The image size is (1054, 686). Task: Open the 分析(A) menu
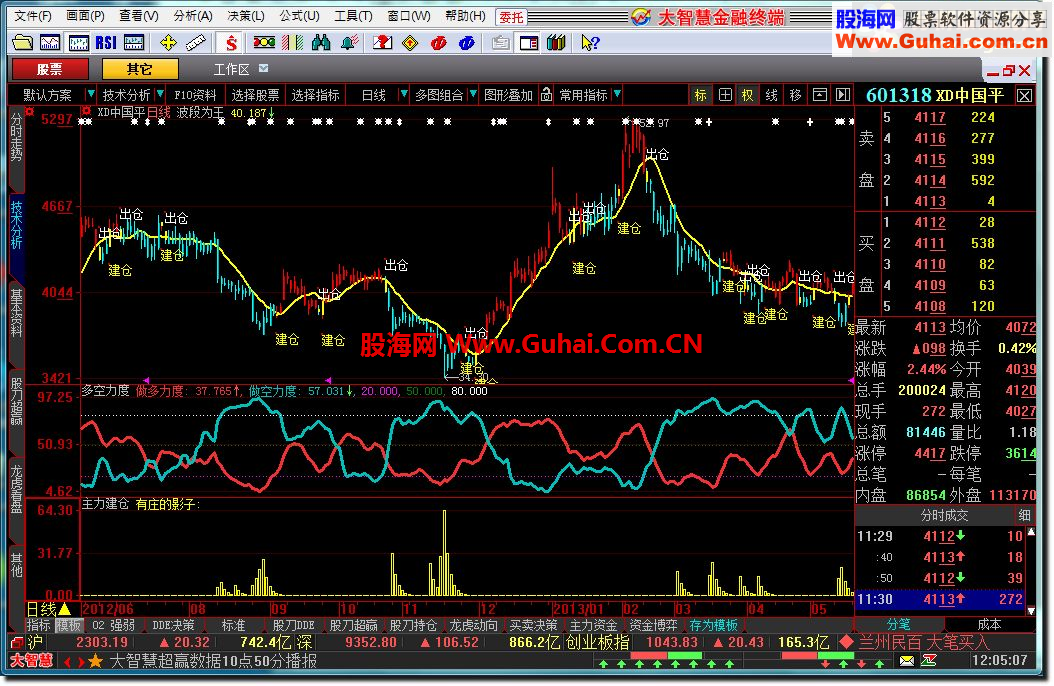coord(192,15)
